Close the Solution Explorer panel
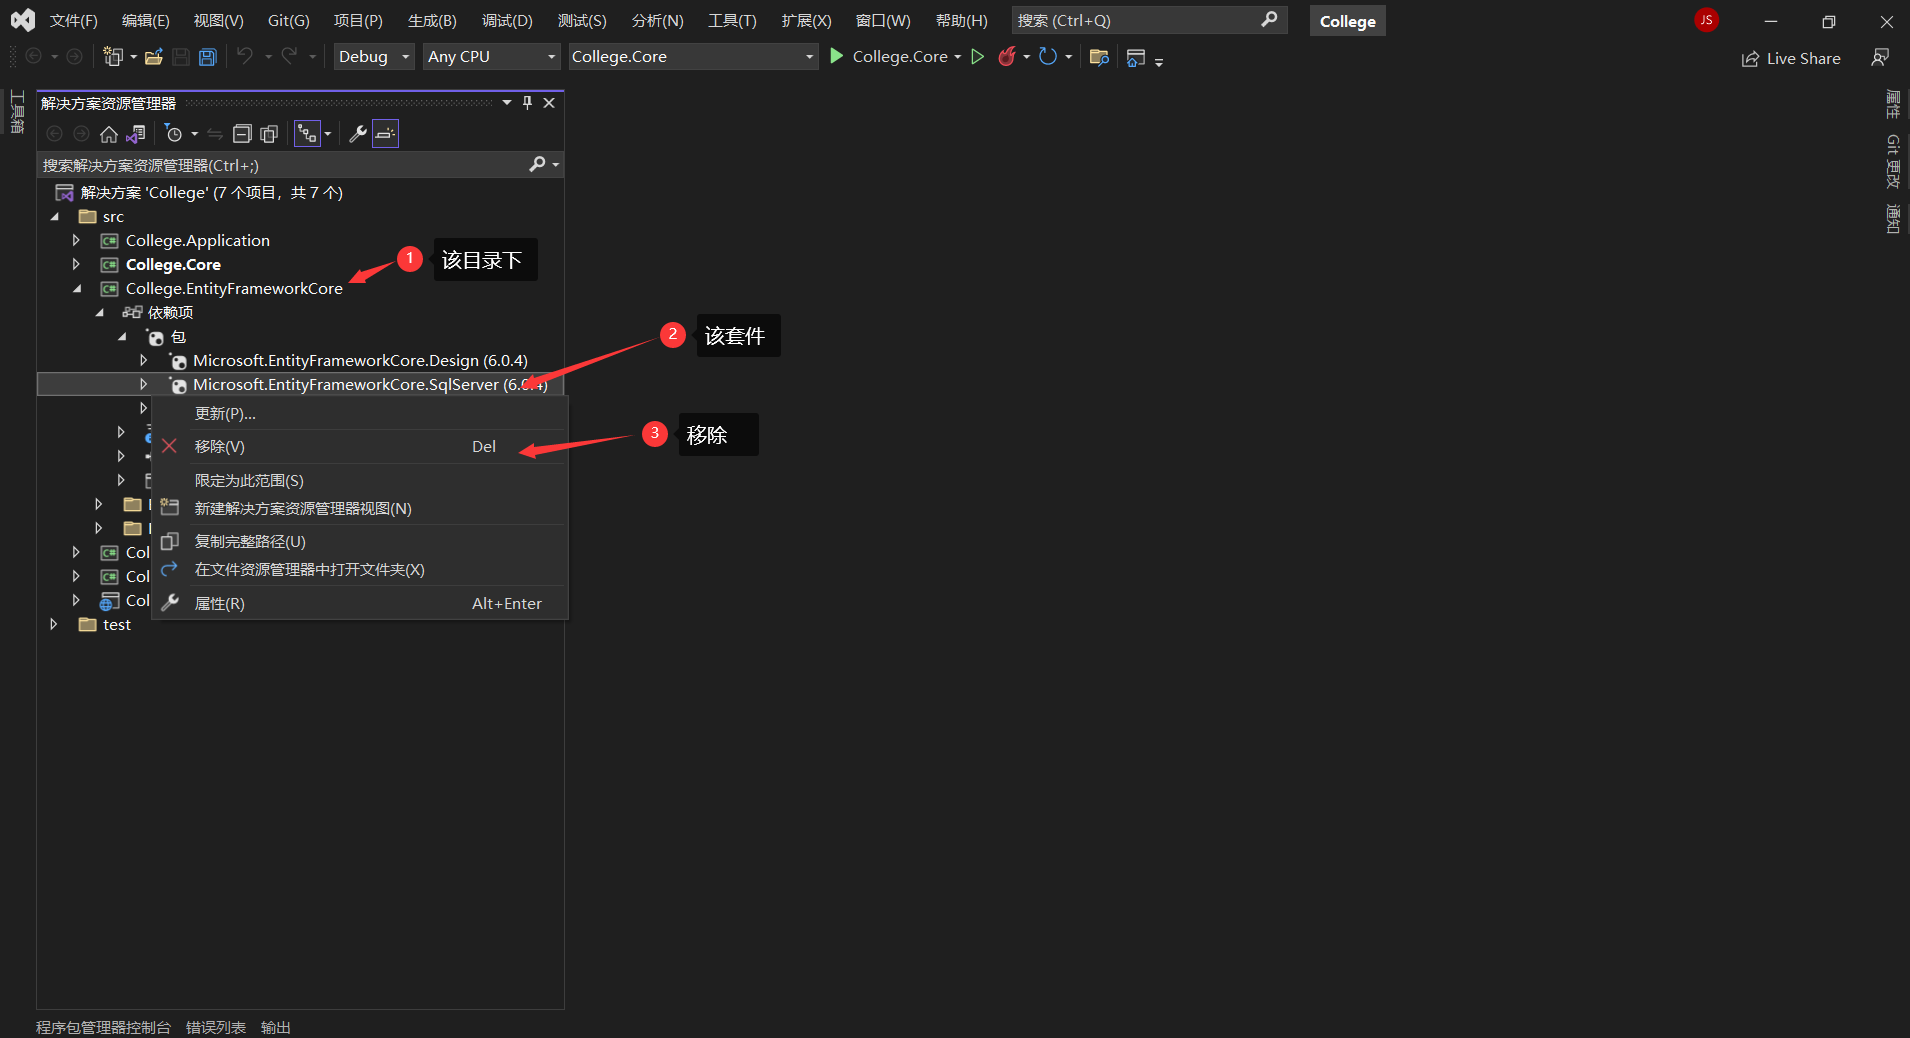Image resolution: width=1910 pixels, height=1038 pixels. coord(549,103)
